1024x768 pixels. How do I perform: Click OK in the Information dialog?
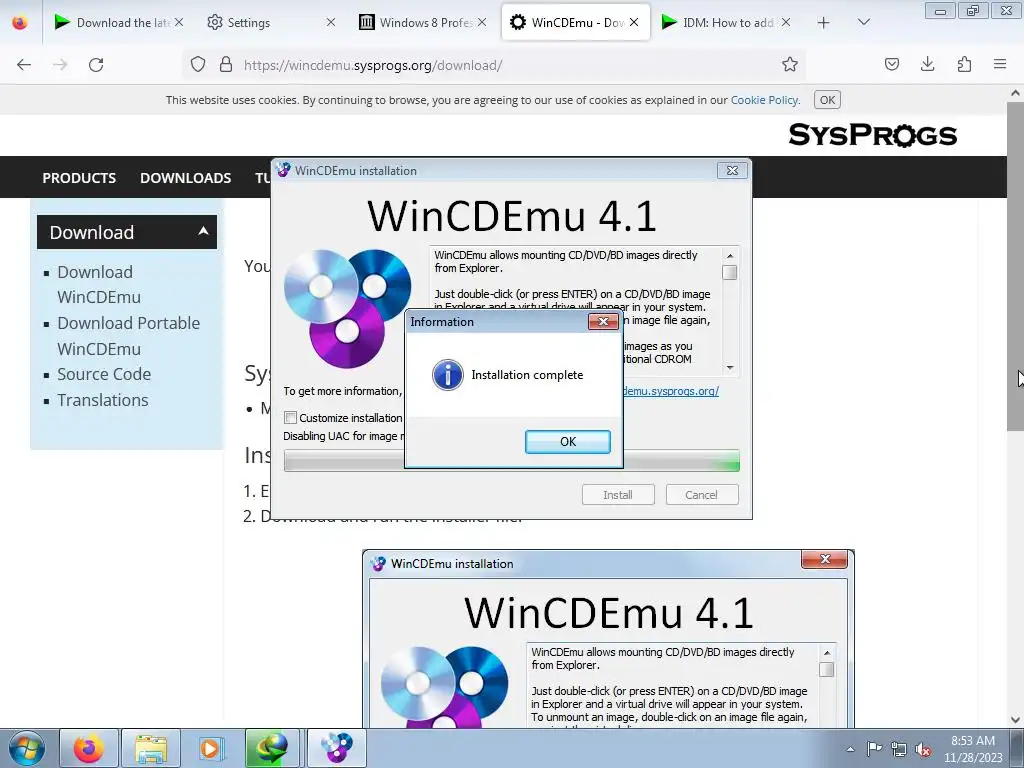(568, 441)
